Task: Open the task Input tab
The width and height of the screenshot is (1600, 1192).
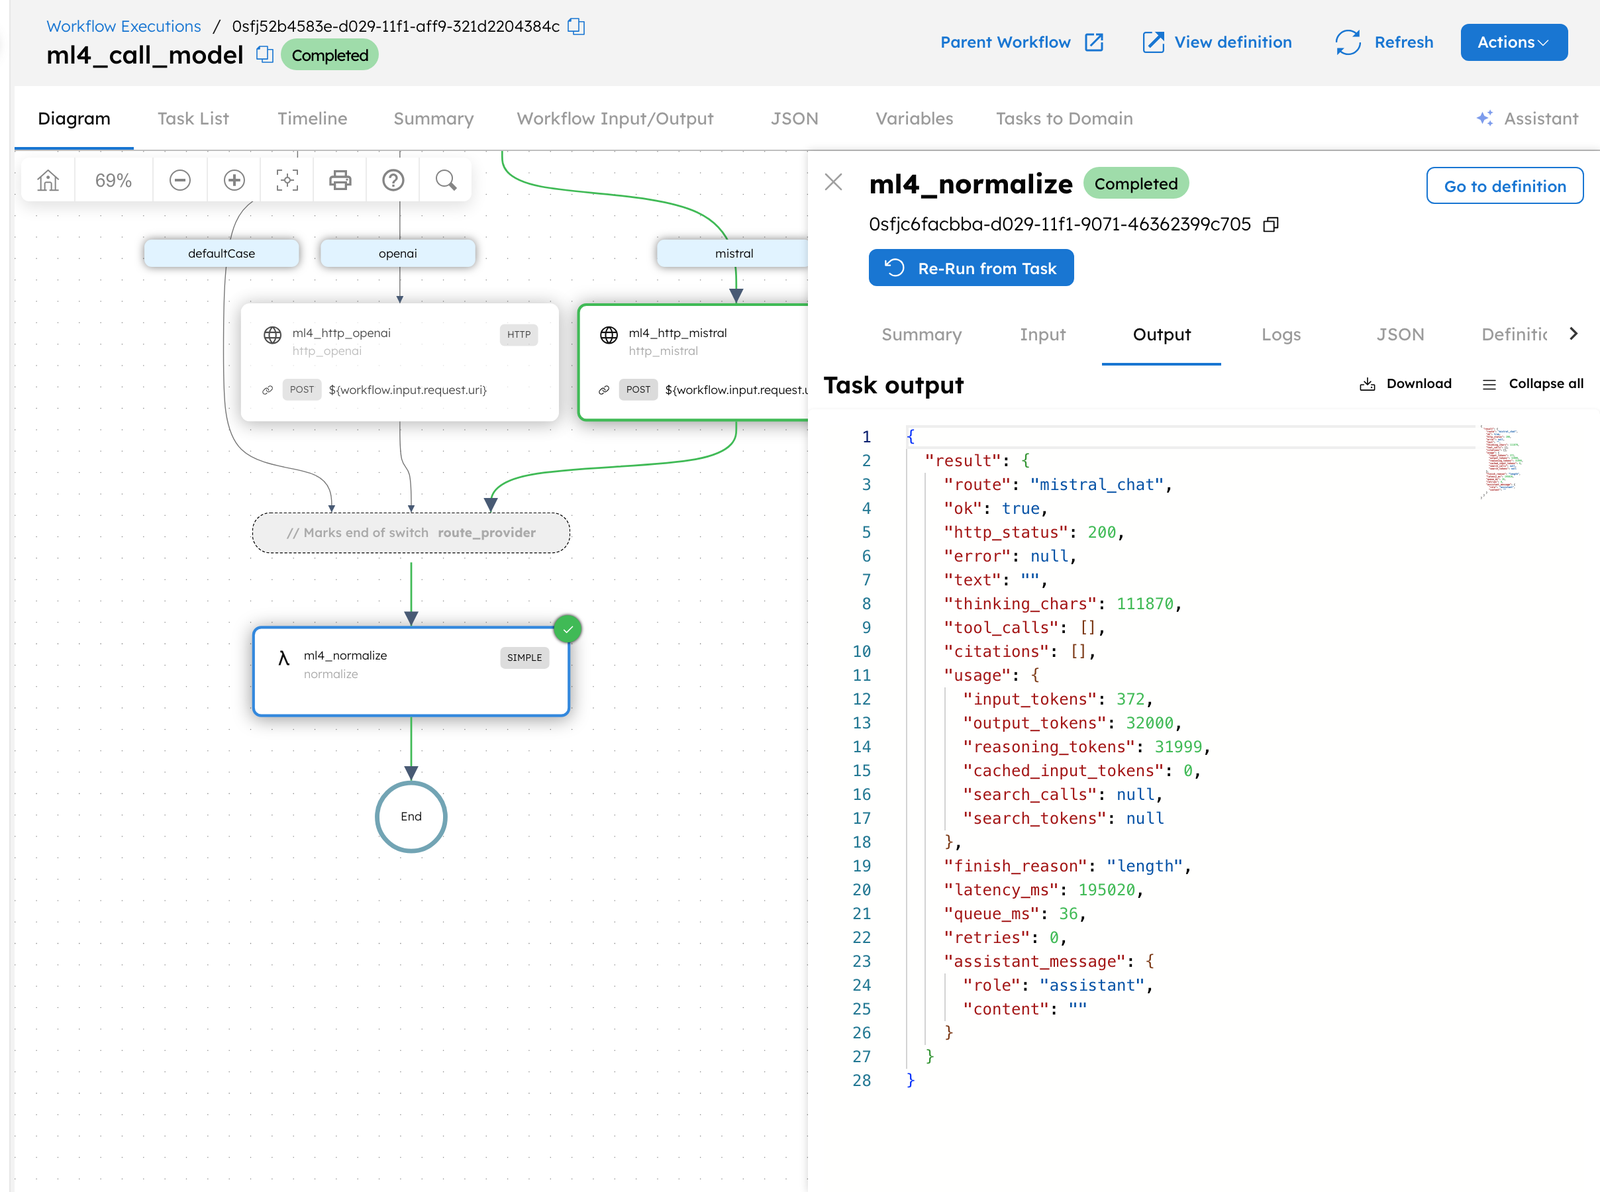Action: (1042, 334)
